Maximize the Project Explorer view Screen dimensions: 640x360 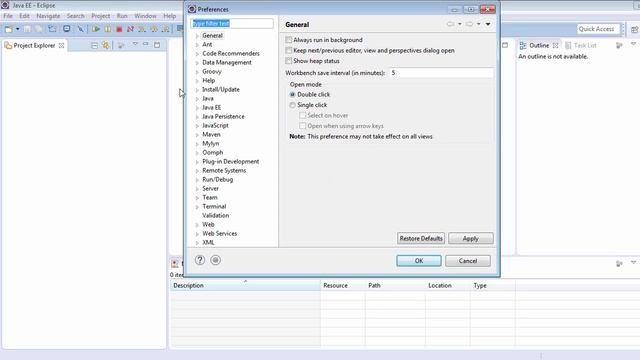157,45
